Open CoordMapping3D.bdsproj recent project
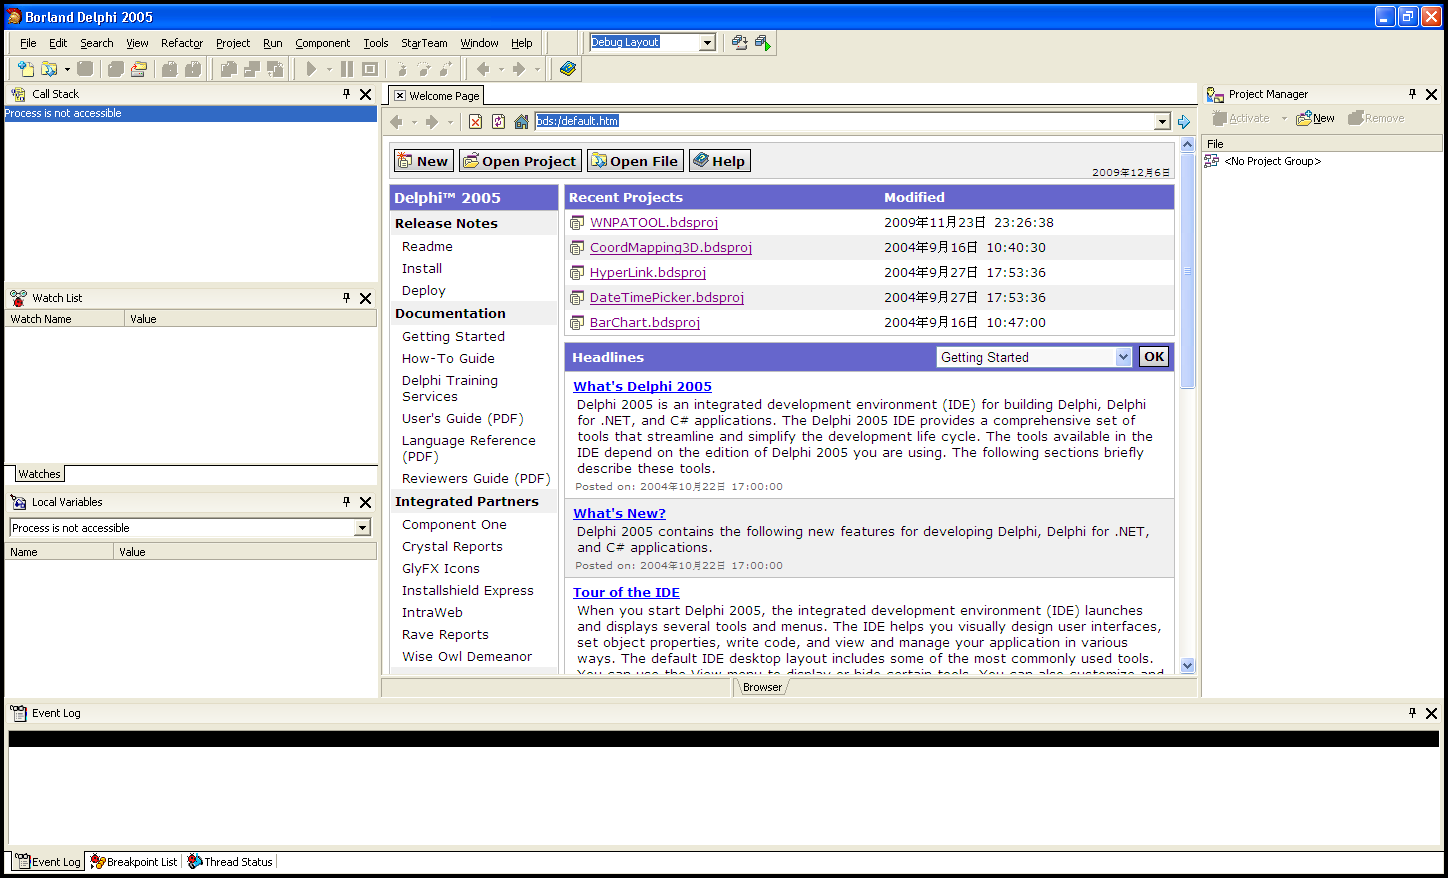Screen dimensions: 1448x878 tap(671, 248)
